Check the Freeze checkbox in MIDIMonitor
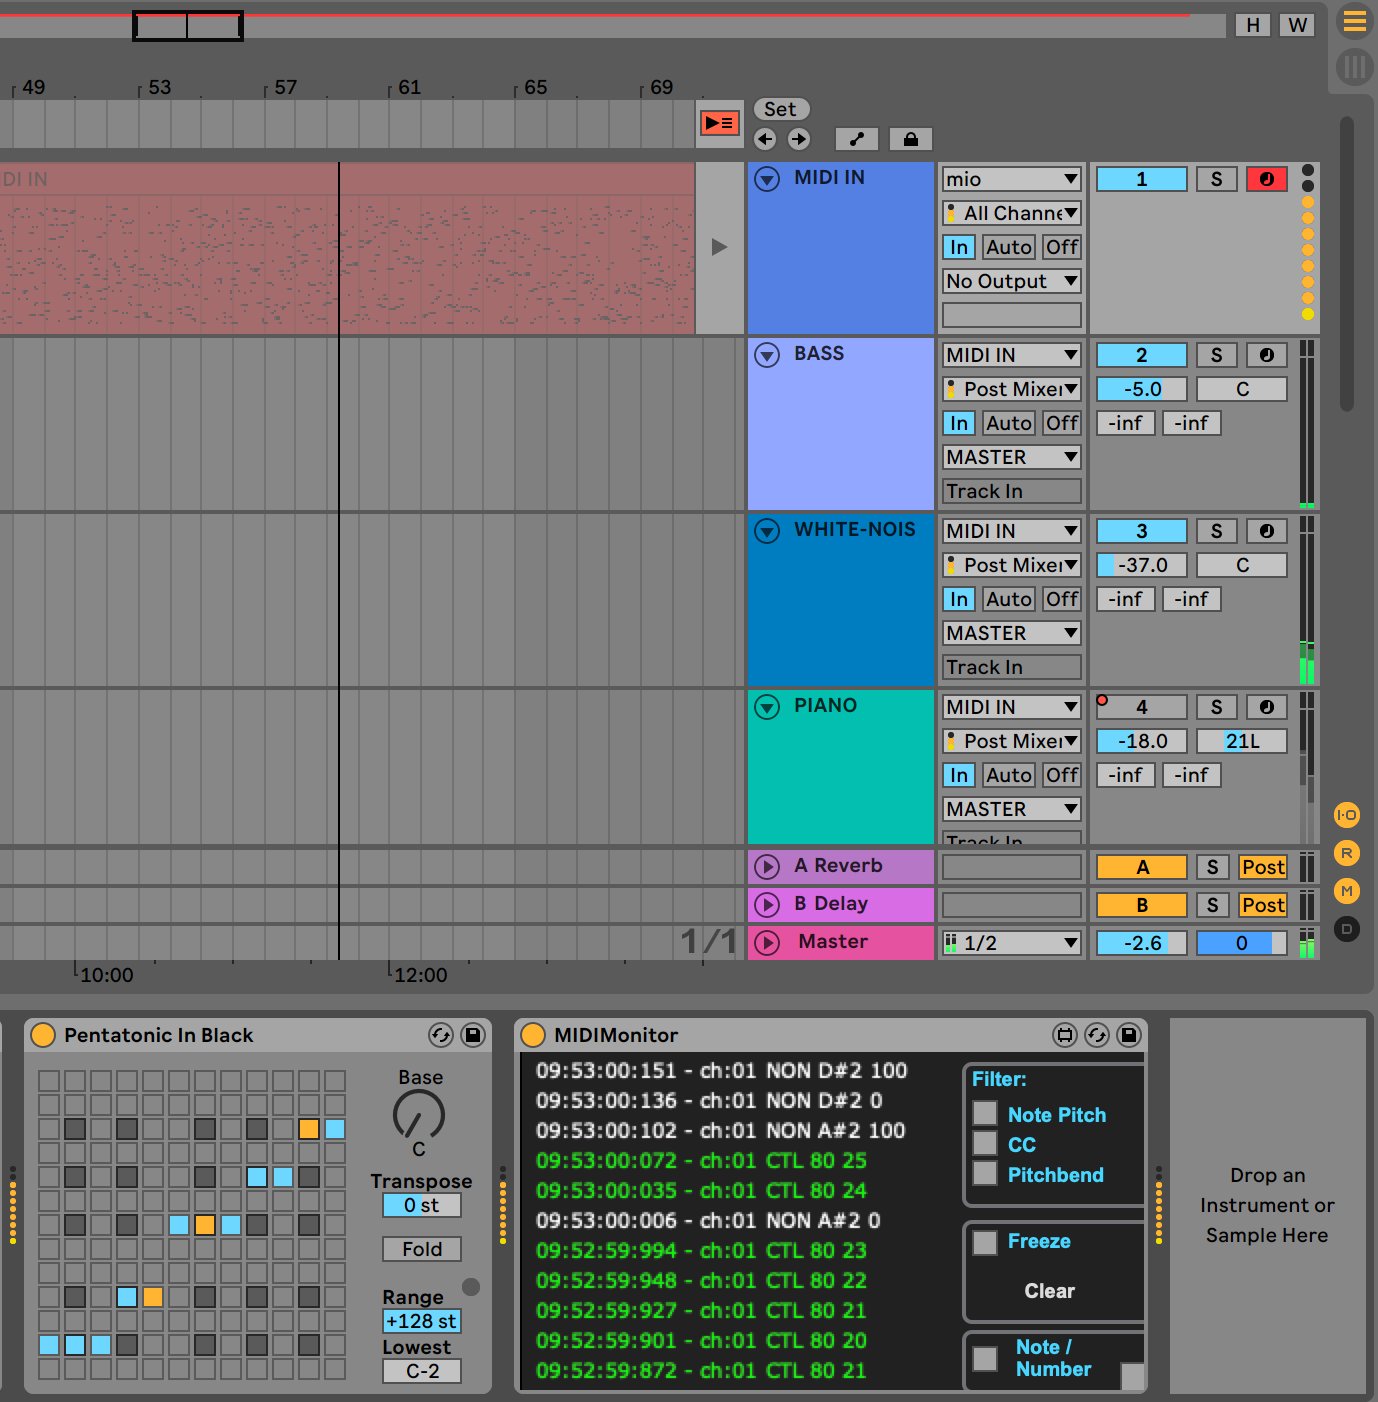 (x=985, y=1242)
